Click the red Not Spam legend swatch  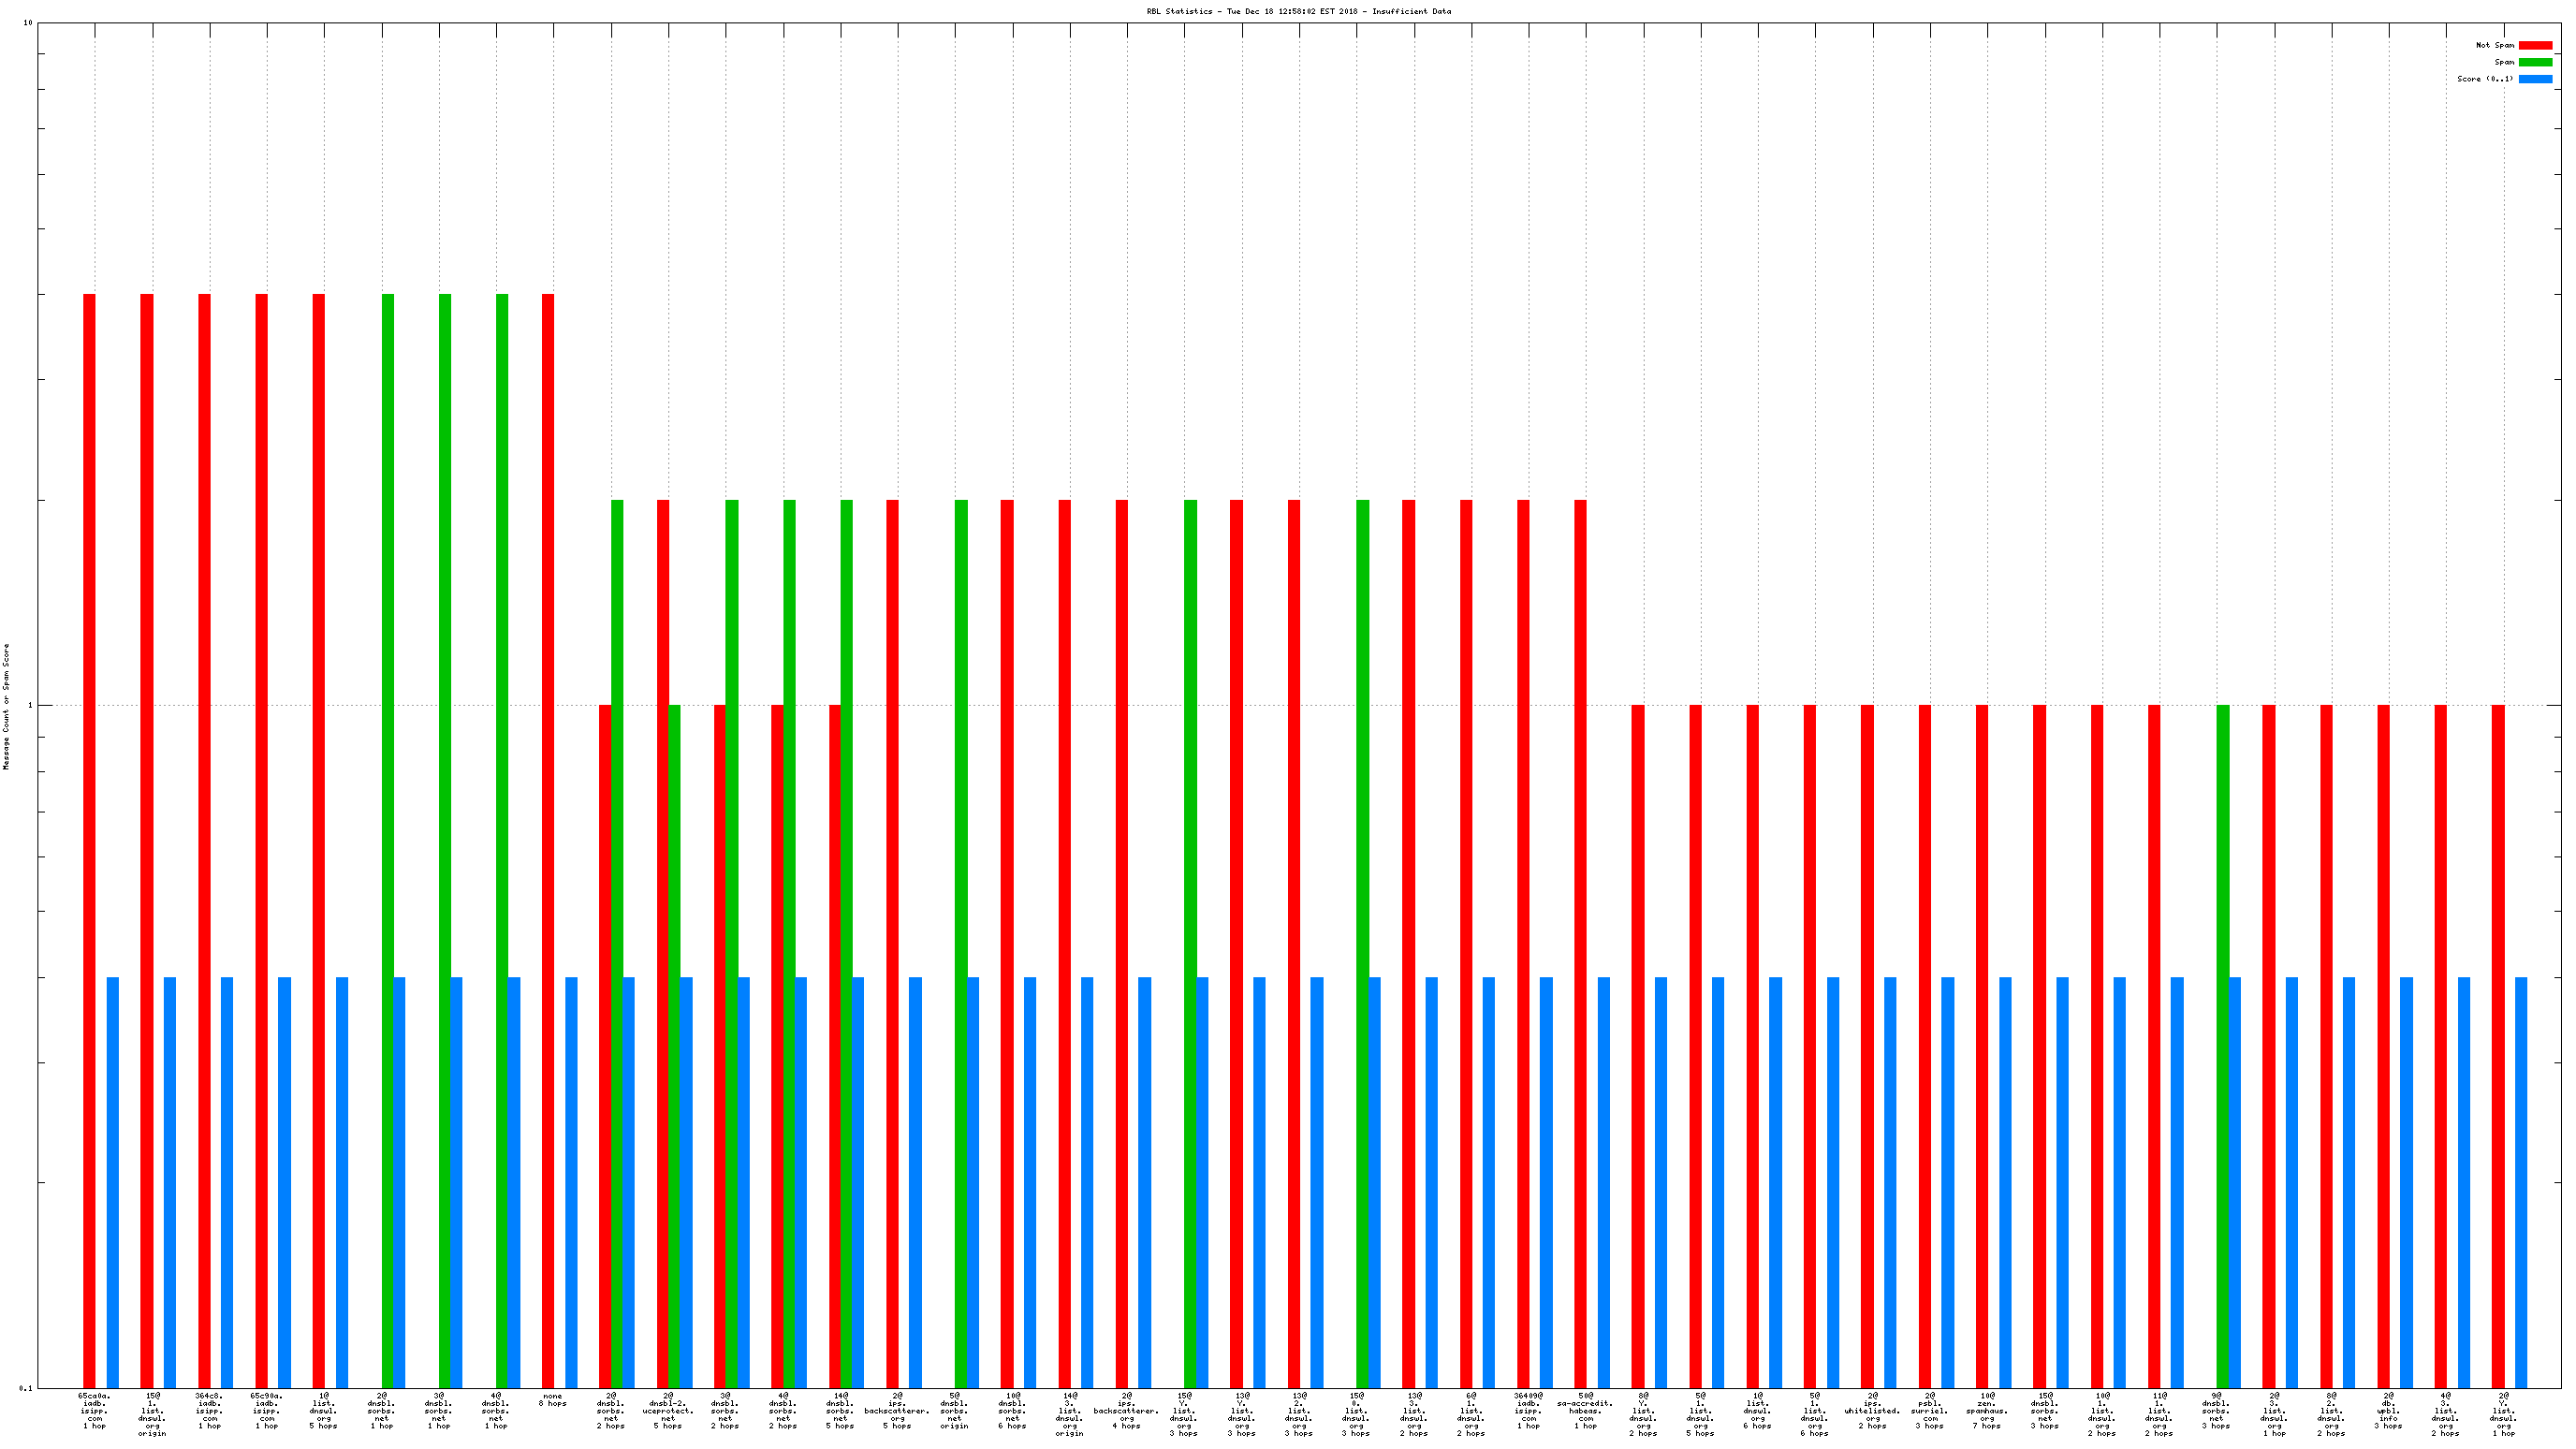(2534, 45)
